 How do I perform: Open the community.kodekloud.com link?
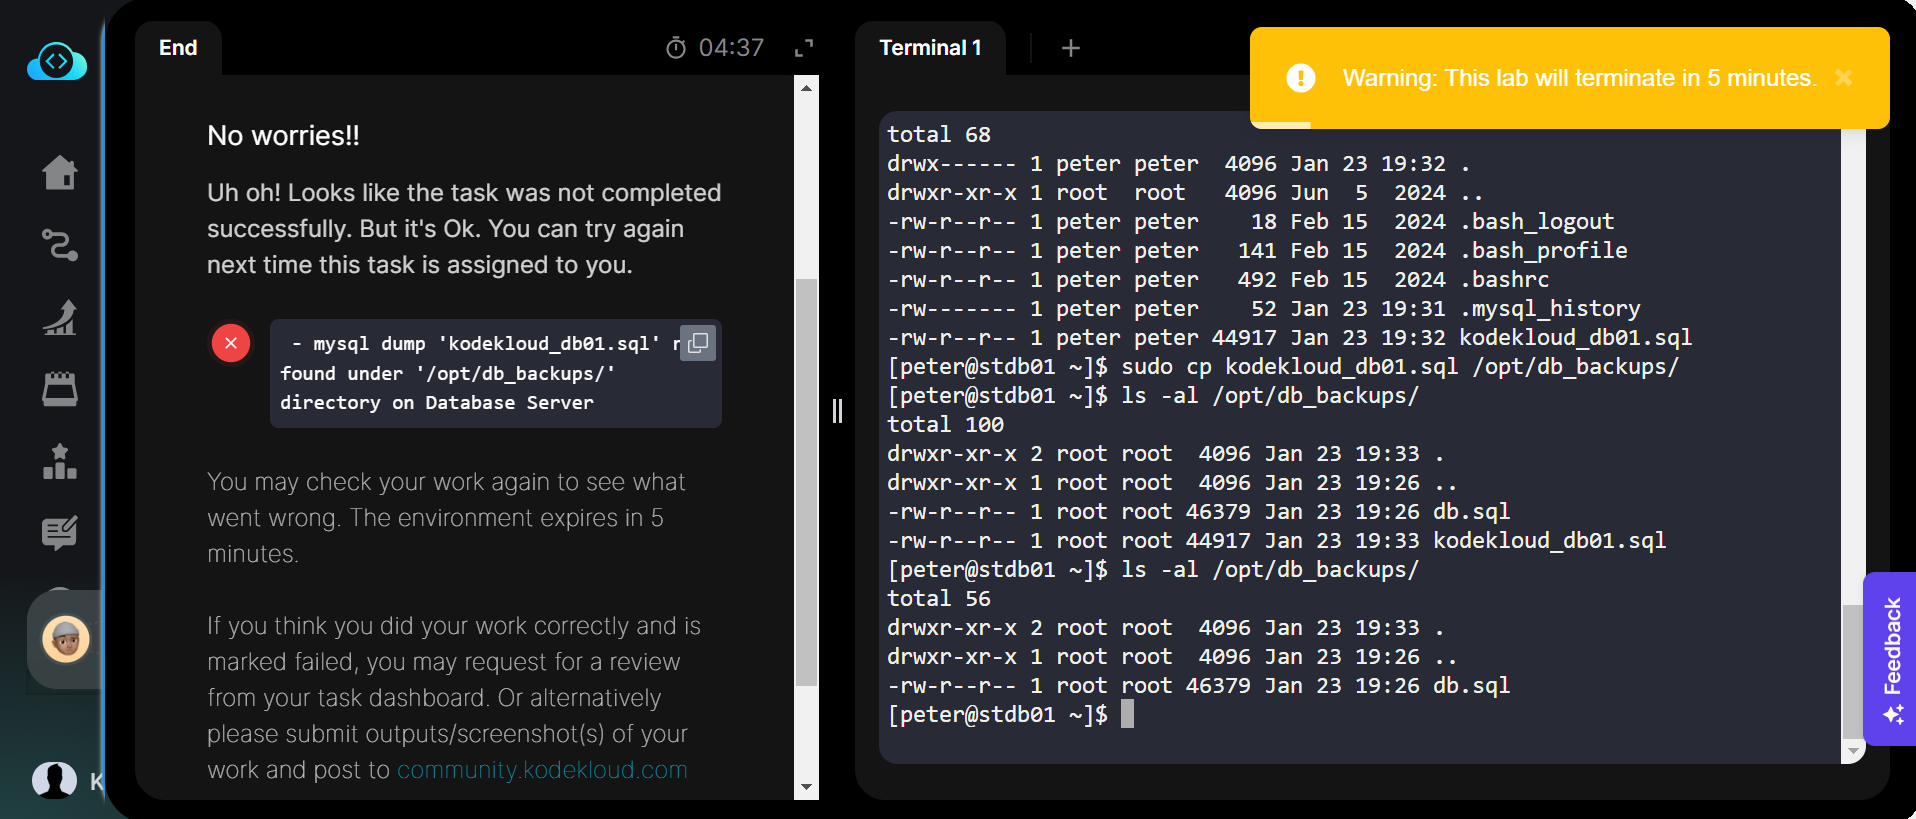[542, 770]
